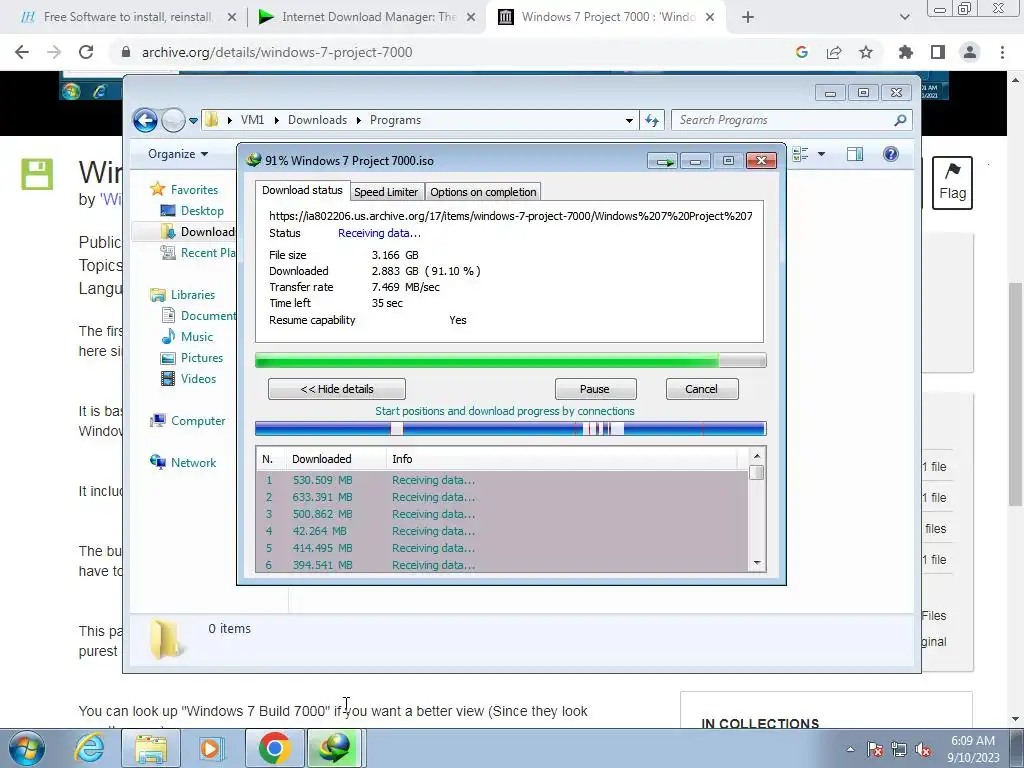This screenshot has height=768, width=1024.
Task: Show hidden tray icons arrow
Action: 850,749
